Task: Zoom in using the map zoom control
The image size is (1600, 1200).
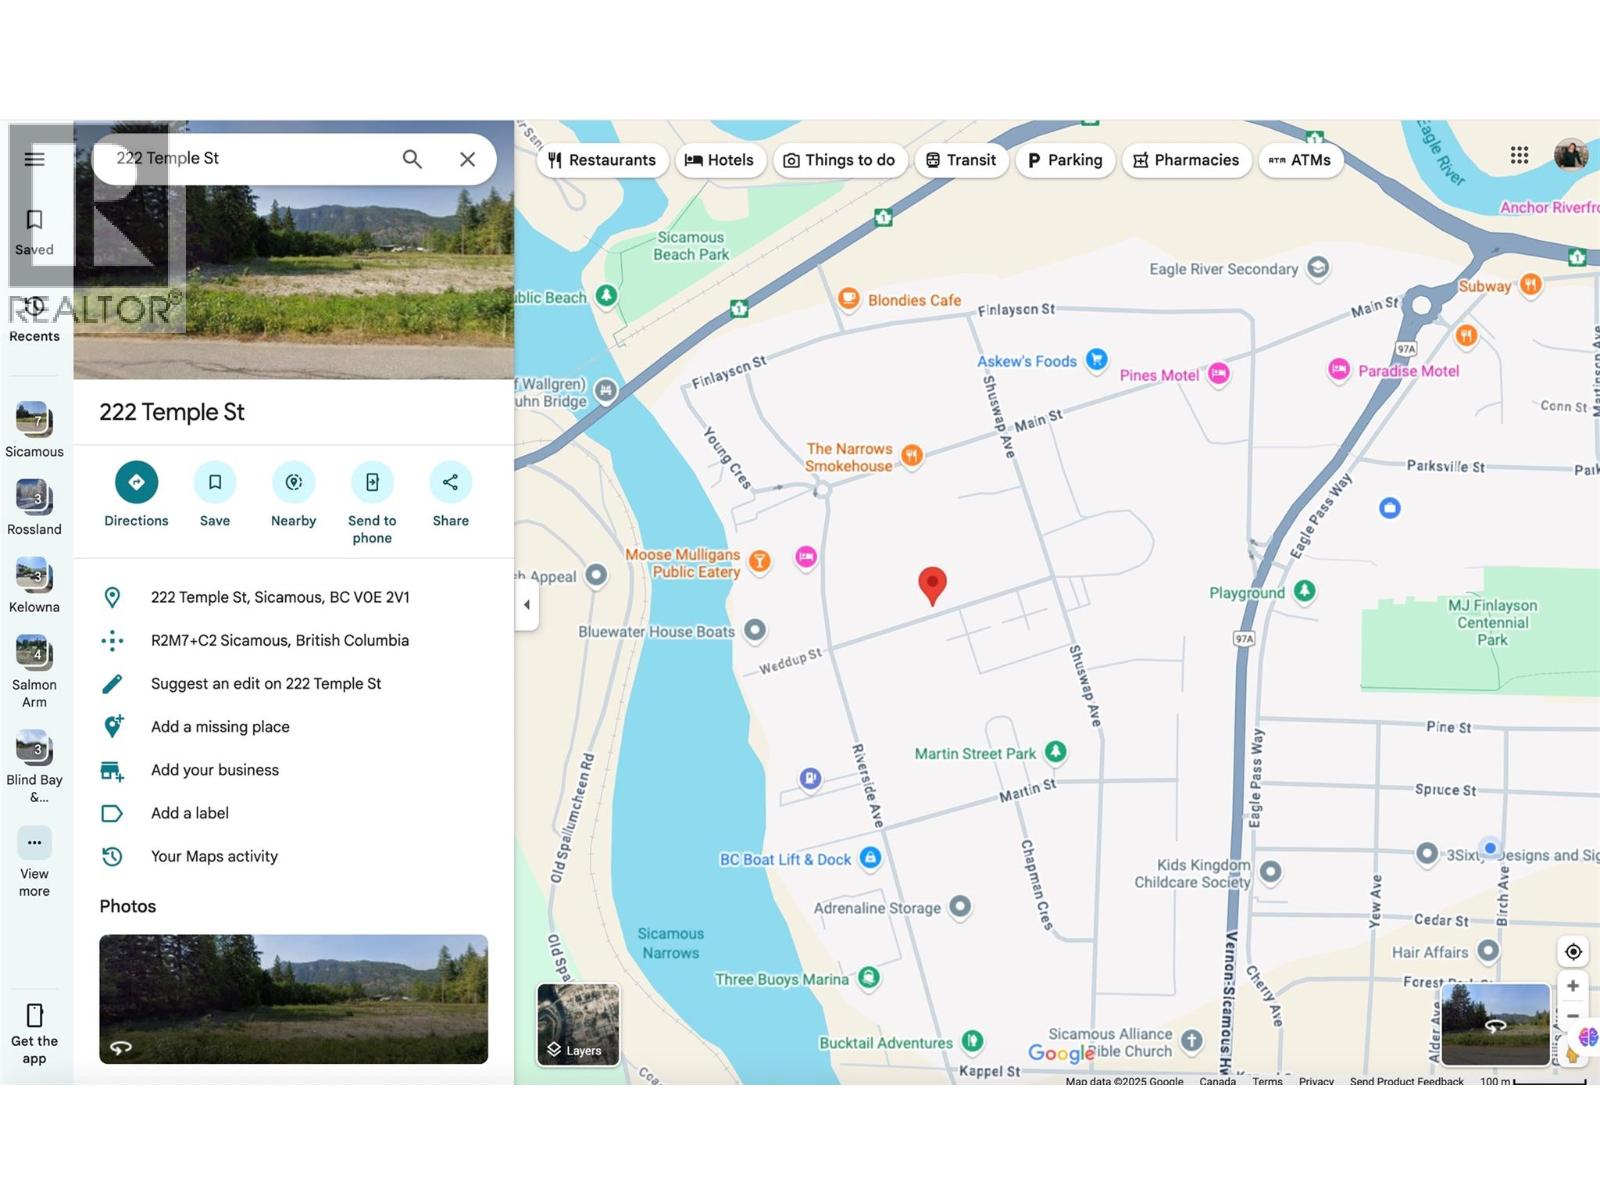Action: tap(1573, 987)
